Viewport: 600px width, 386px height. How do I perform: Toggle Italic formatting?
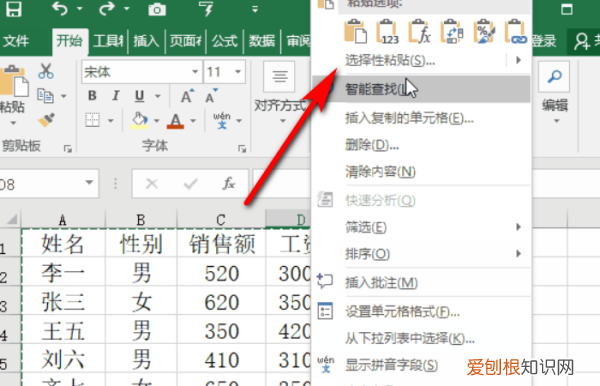pyautogui.click(x=116, y=96)
